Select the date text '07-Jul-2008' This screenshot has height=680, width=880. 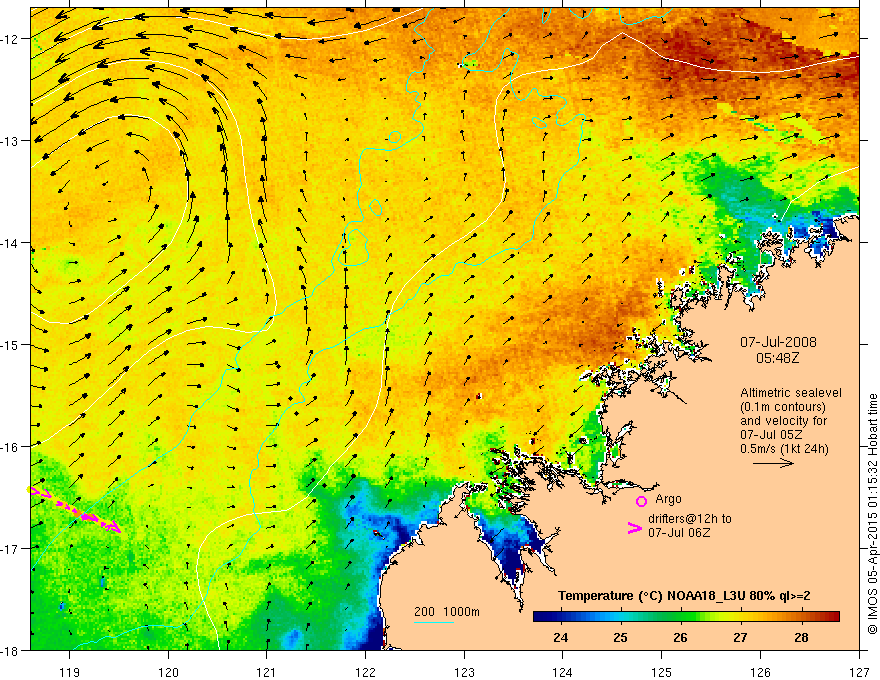[778, 342]
